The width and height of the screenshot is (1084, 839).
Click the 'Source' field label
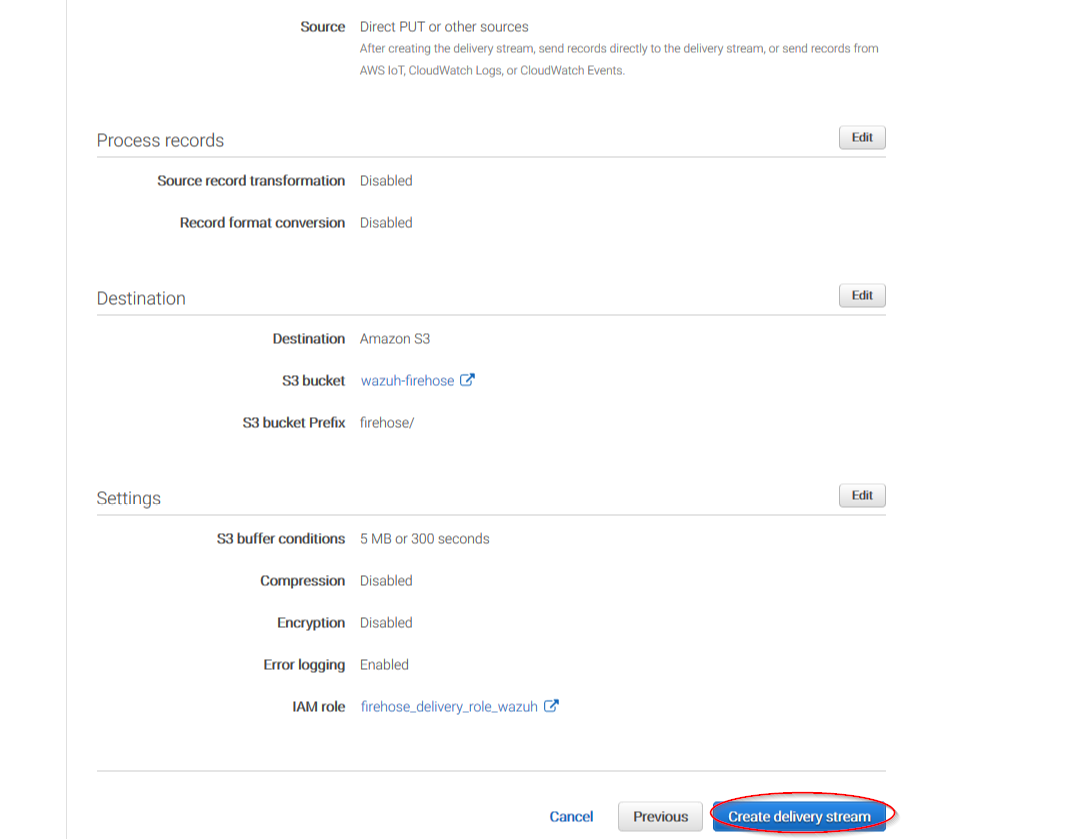tap(322, 27)
